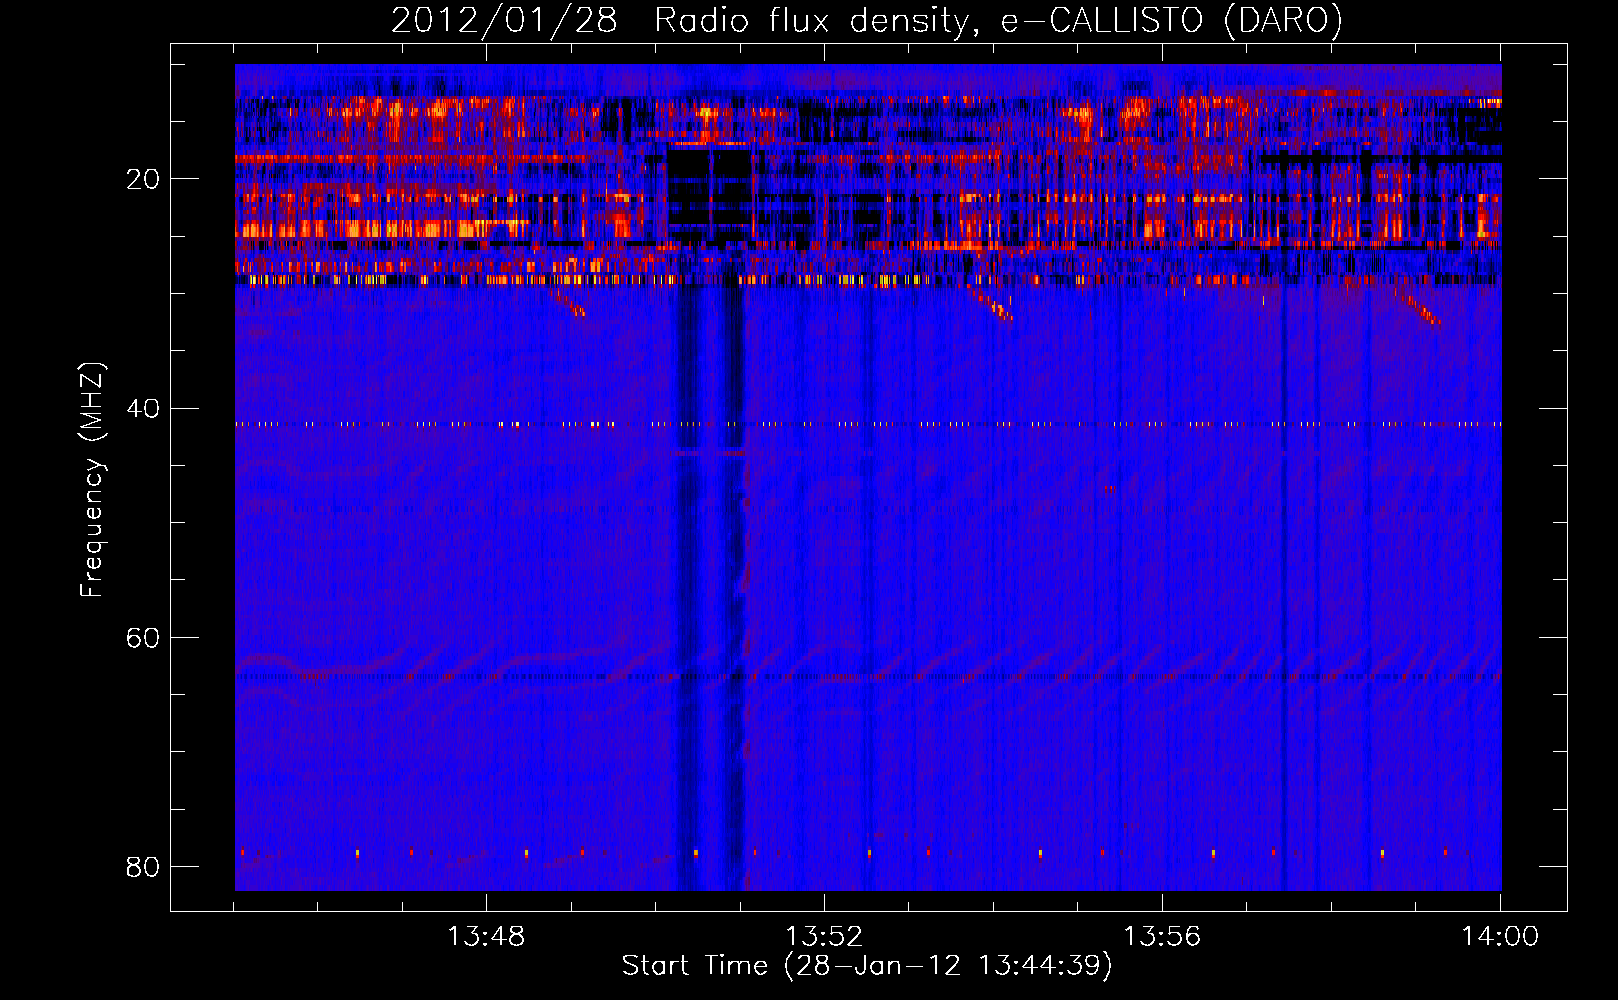Viewport: 1618px width, 1000px height.
Task: Click the '80' frequency tick label
Action: coord(143,866)
